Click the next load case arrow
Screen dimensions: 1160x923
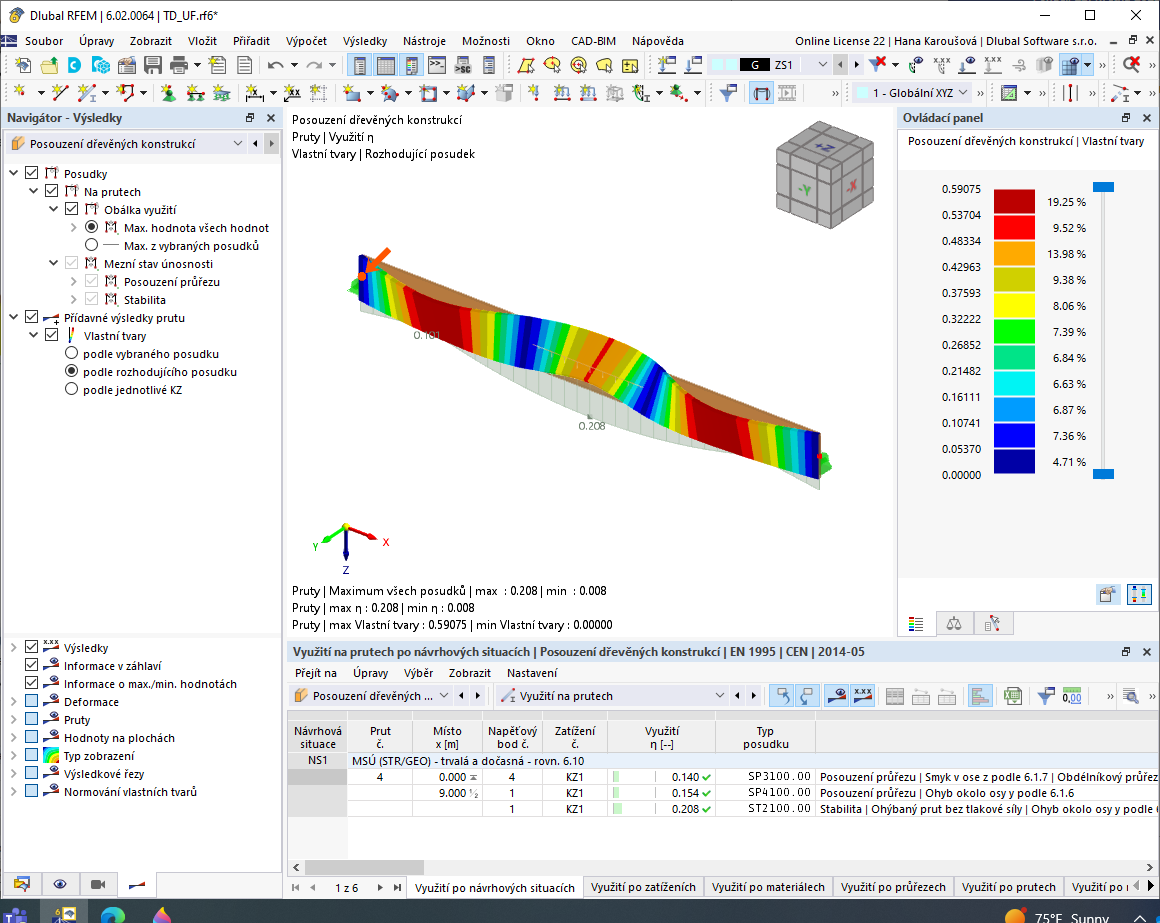857,65
